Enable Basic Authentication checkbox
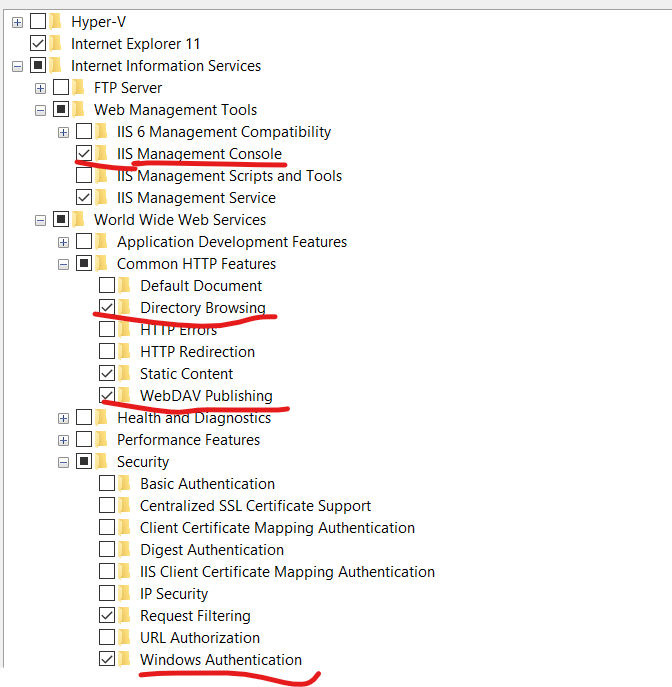This screenshot has height=687, width=672. [x=107, y=483]
